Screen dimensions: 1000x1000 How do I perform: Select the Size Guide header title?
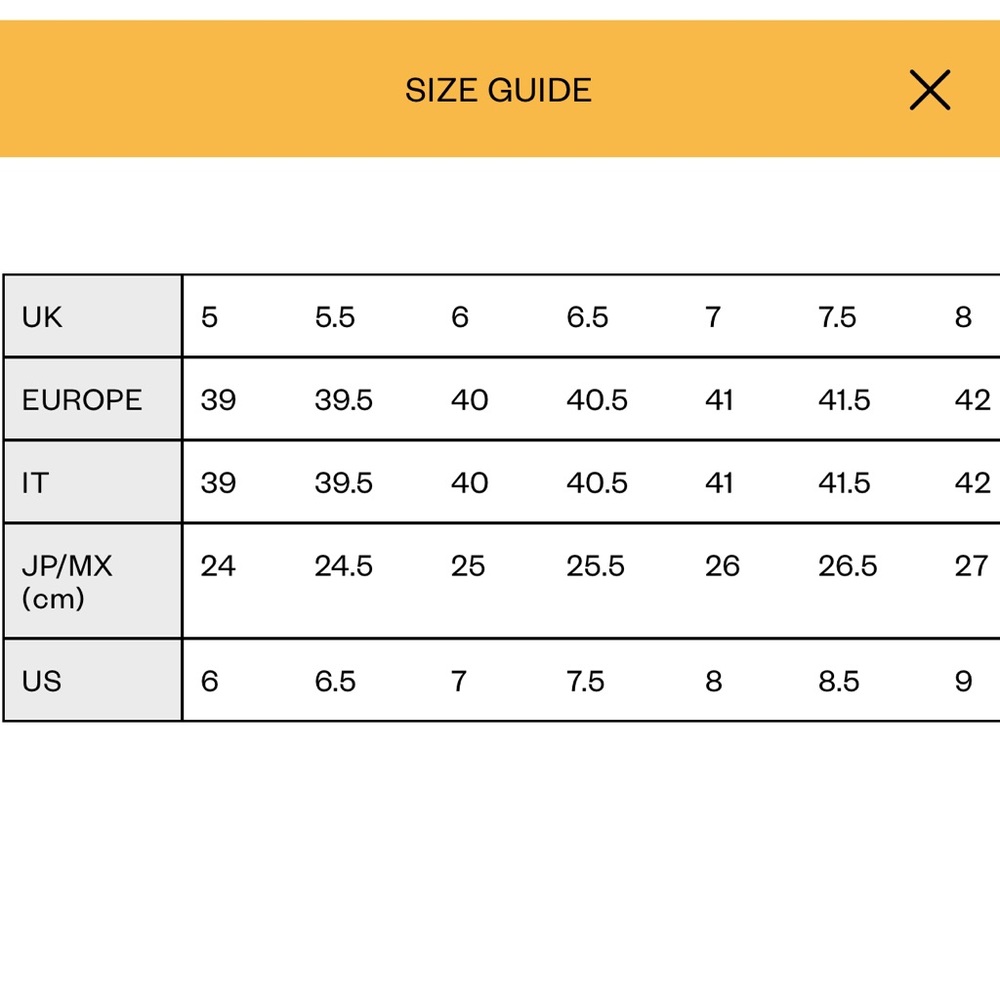[x=498, y=90]
